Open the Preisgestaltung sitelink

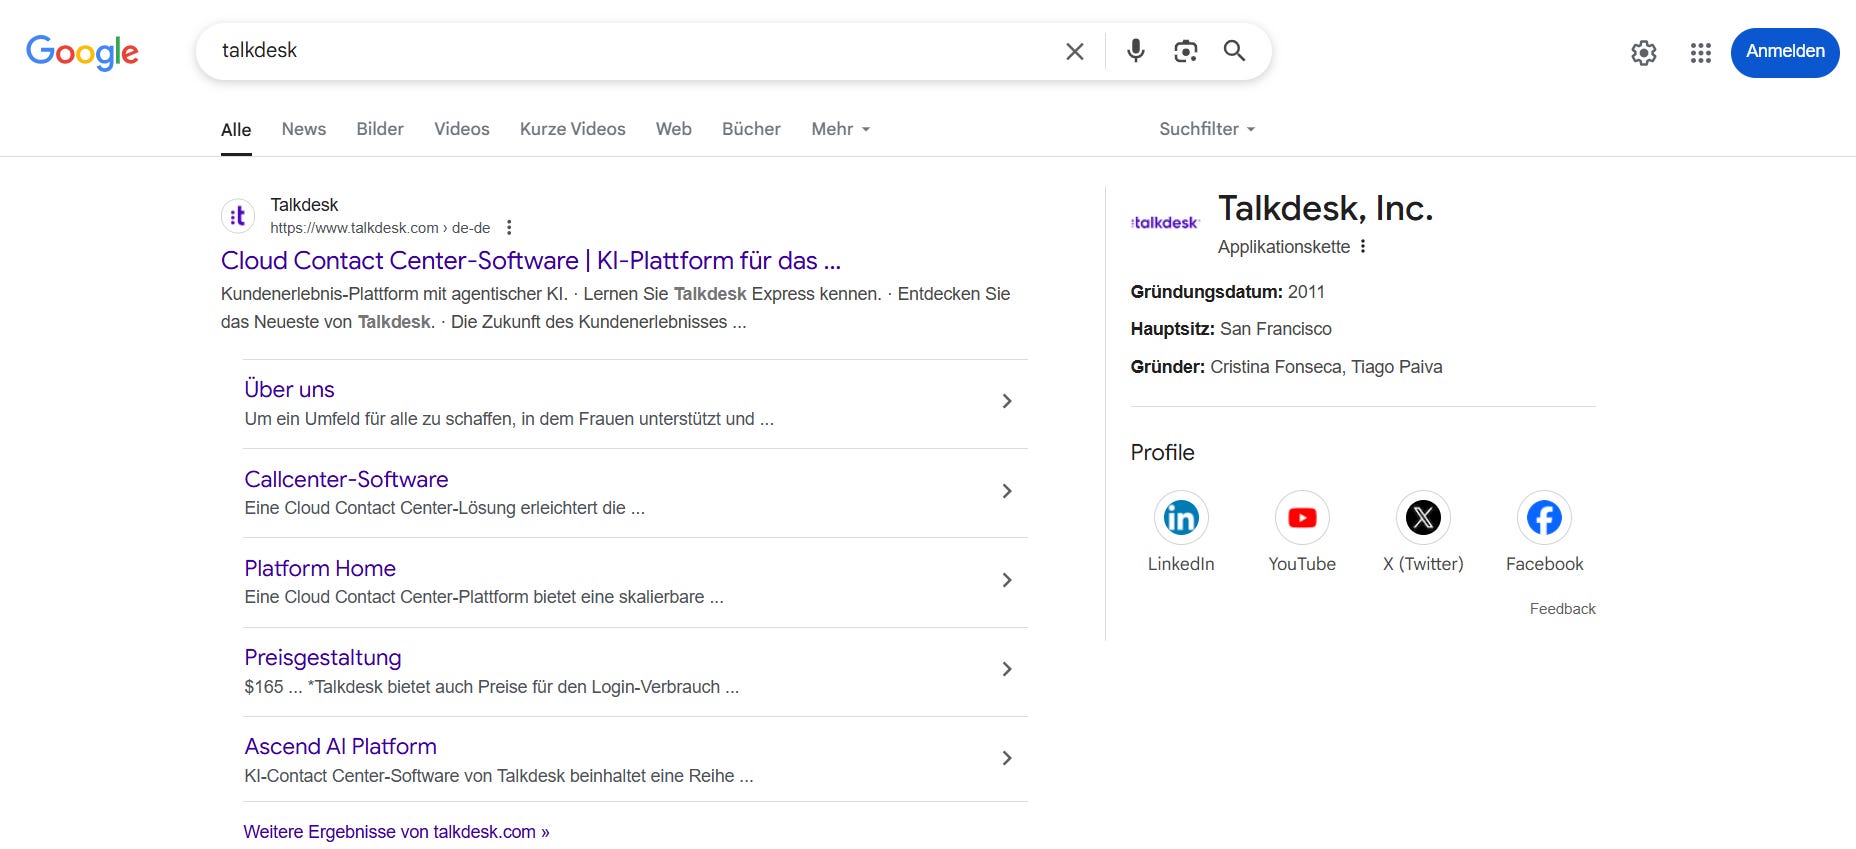click(x=323, y=658)
